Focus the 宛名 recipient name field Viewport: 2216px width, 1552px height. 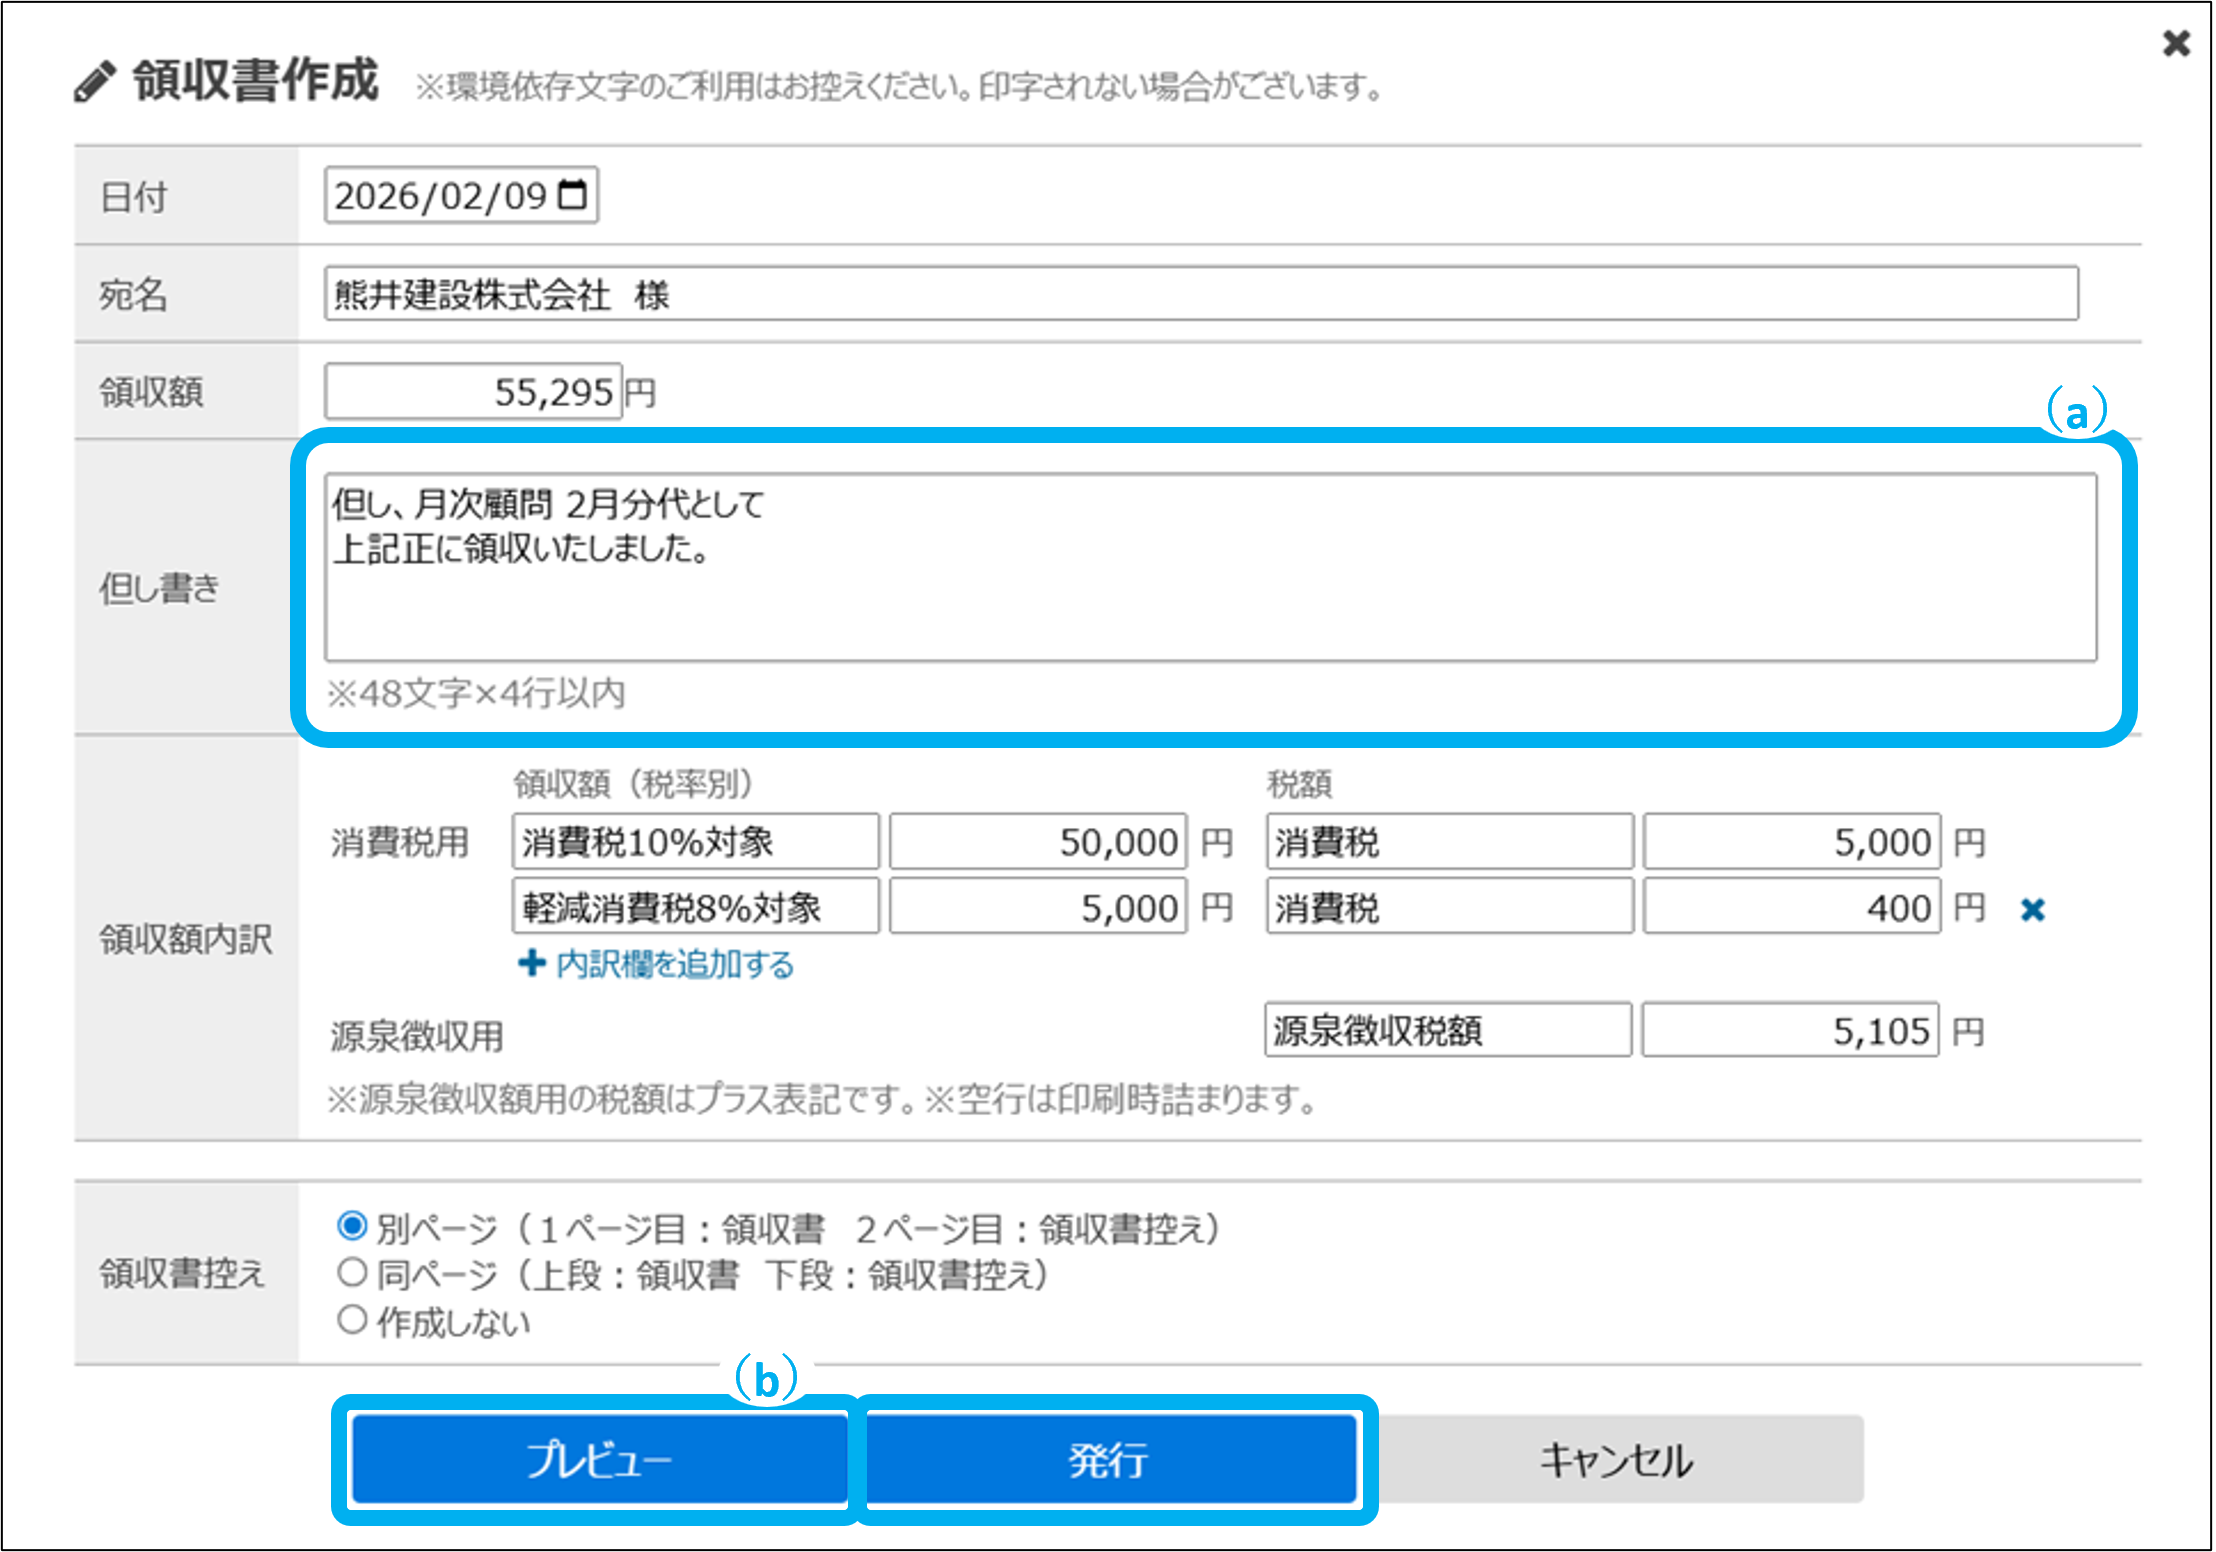[x=1200, y=294]
